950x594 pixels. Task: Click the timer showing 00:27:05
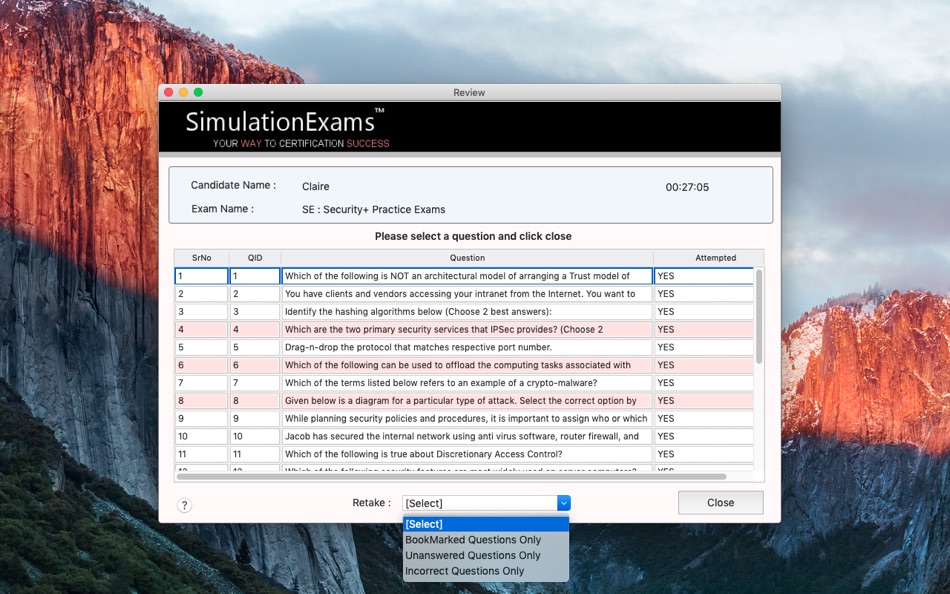pyautogui.click(x=687, y=187)
